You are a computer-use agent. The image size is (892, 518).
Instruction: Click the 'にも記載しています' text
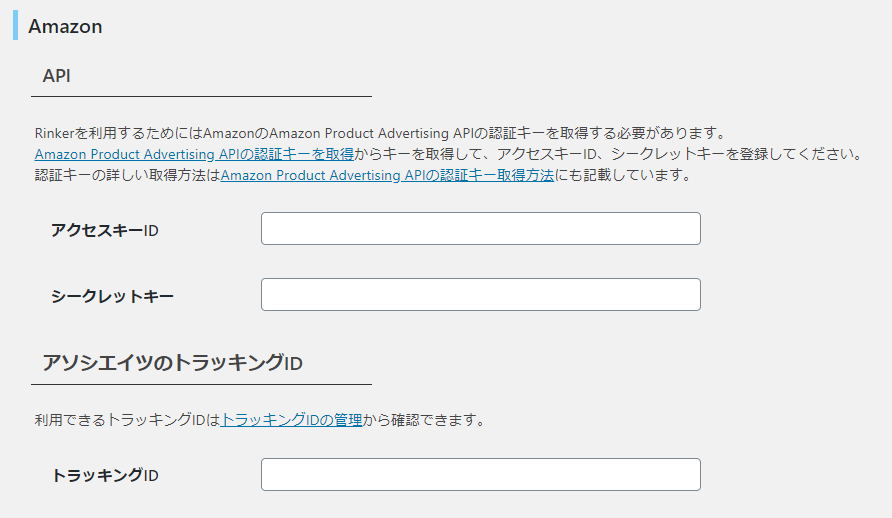(623, 175)
